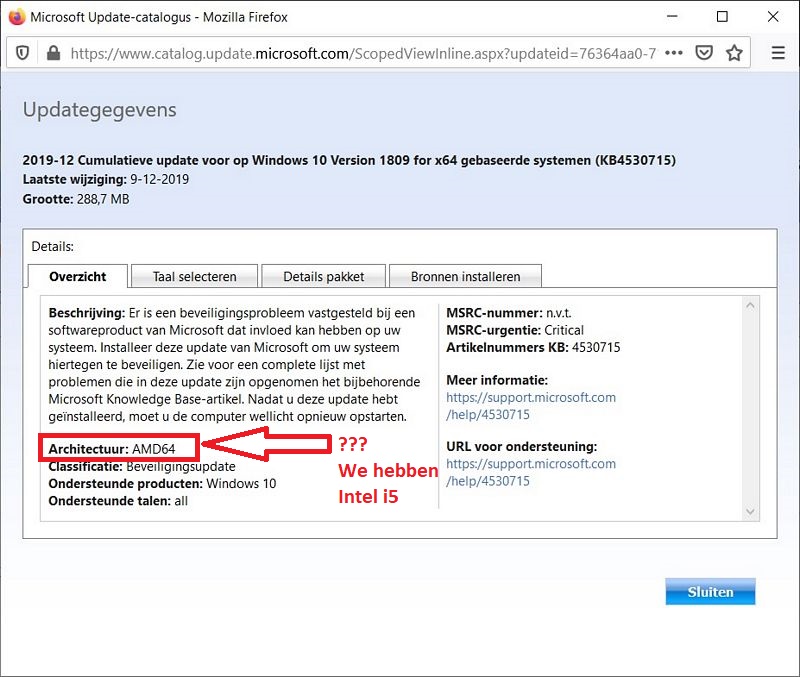The width and height of the screenshot is (800, 677).
Task: Click MSRC-nummer n.v.t. text
Action: tap(509, 313)
